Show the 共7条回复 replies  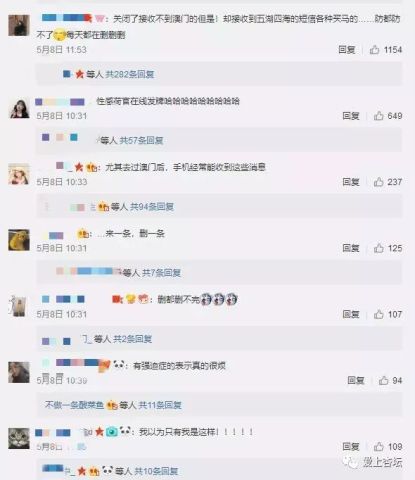[161, 273]
